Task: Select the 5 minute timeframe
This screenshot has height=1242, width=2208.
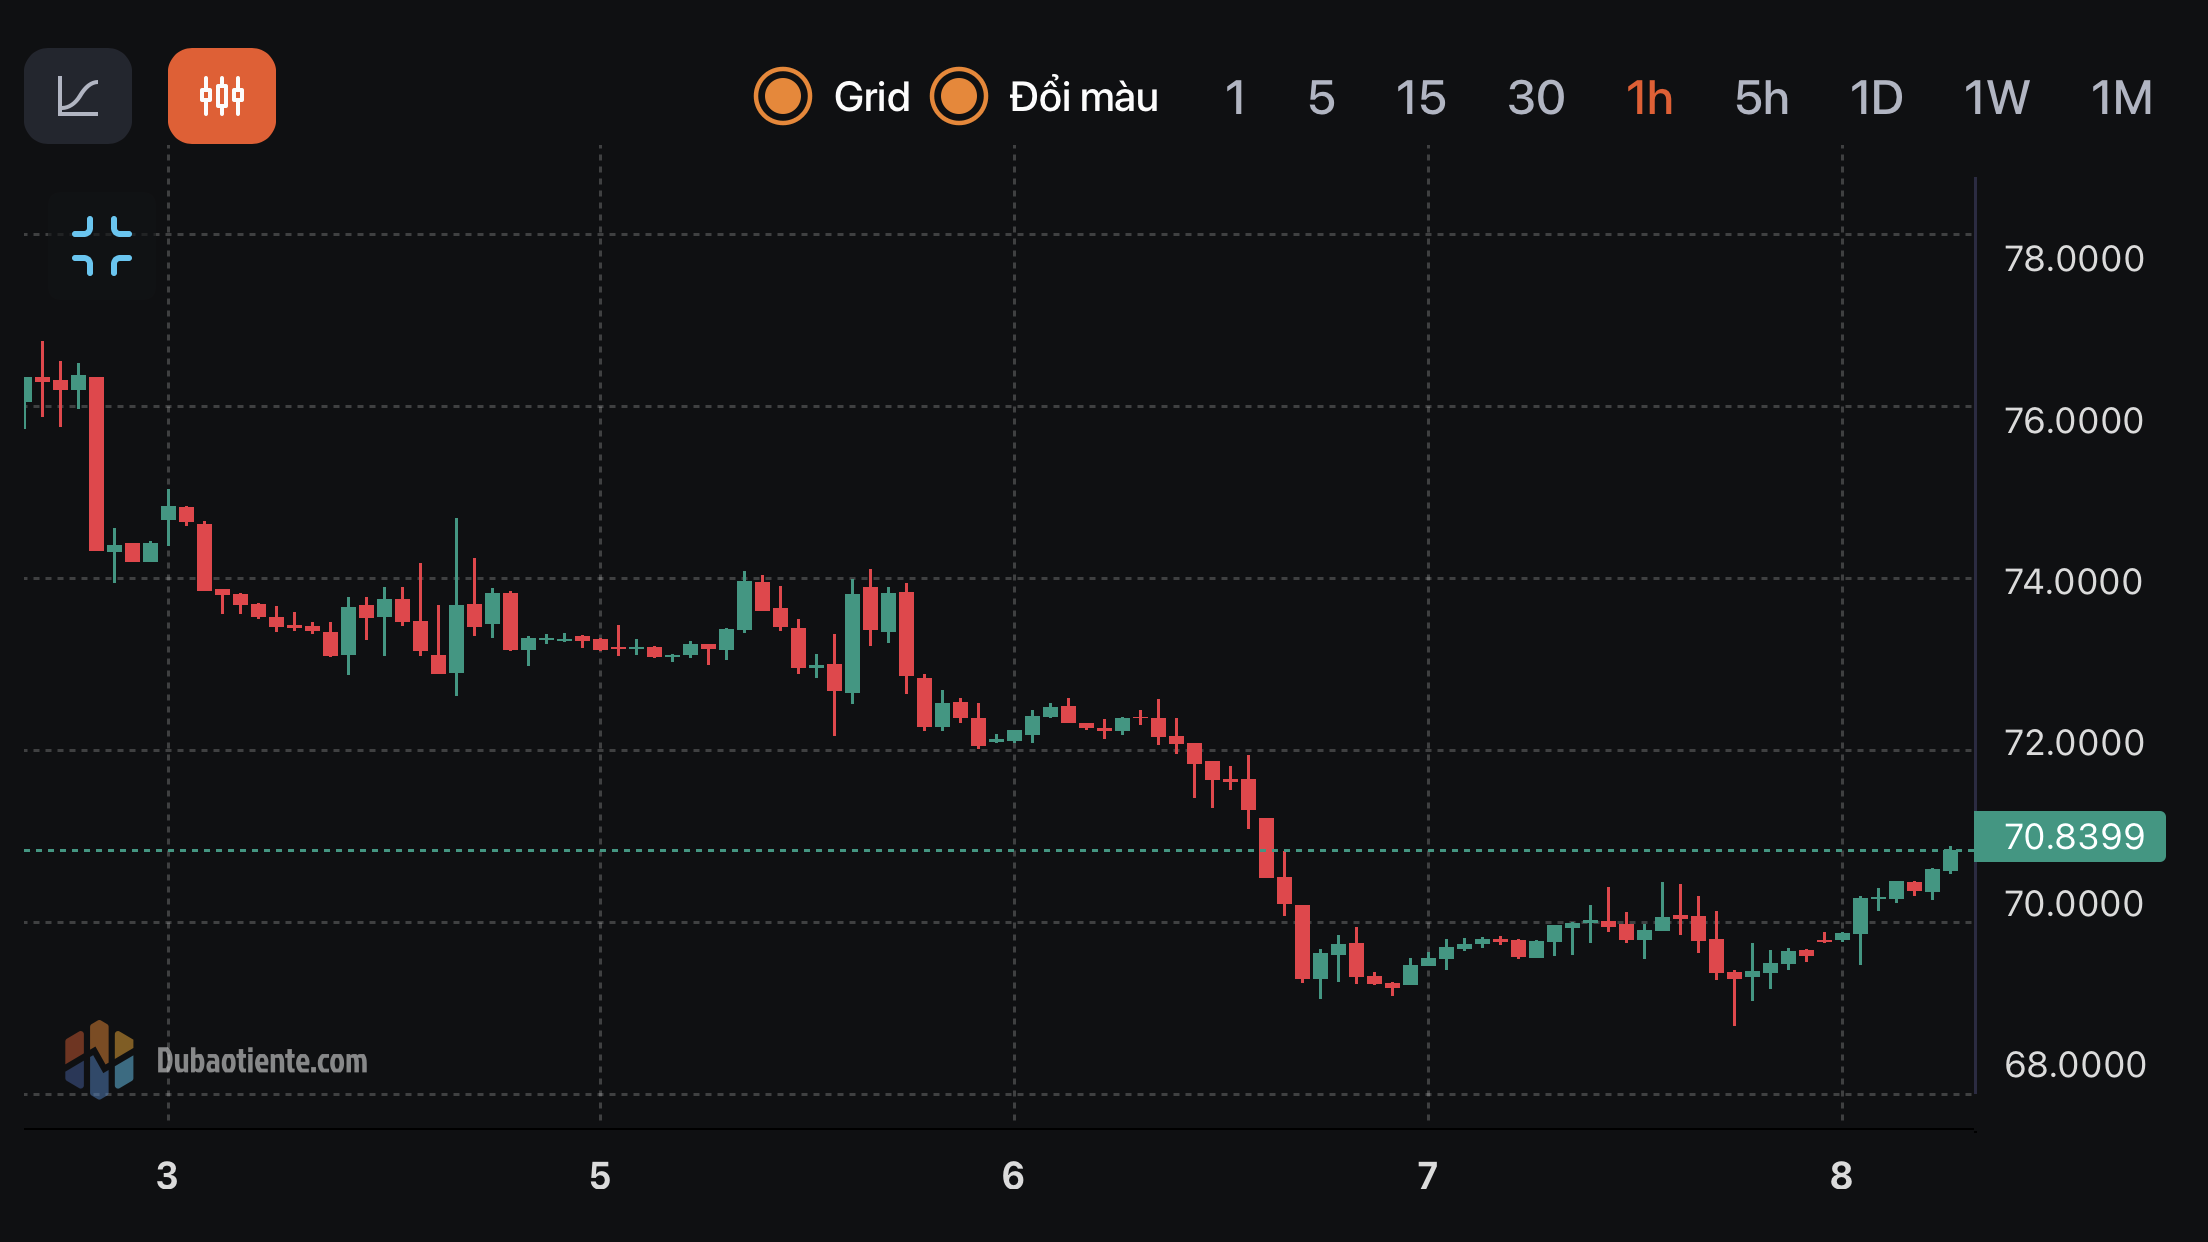Action: [1321, 98]
